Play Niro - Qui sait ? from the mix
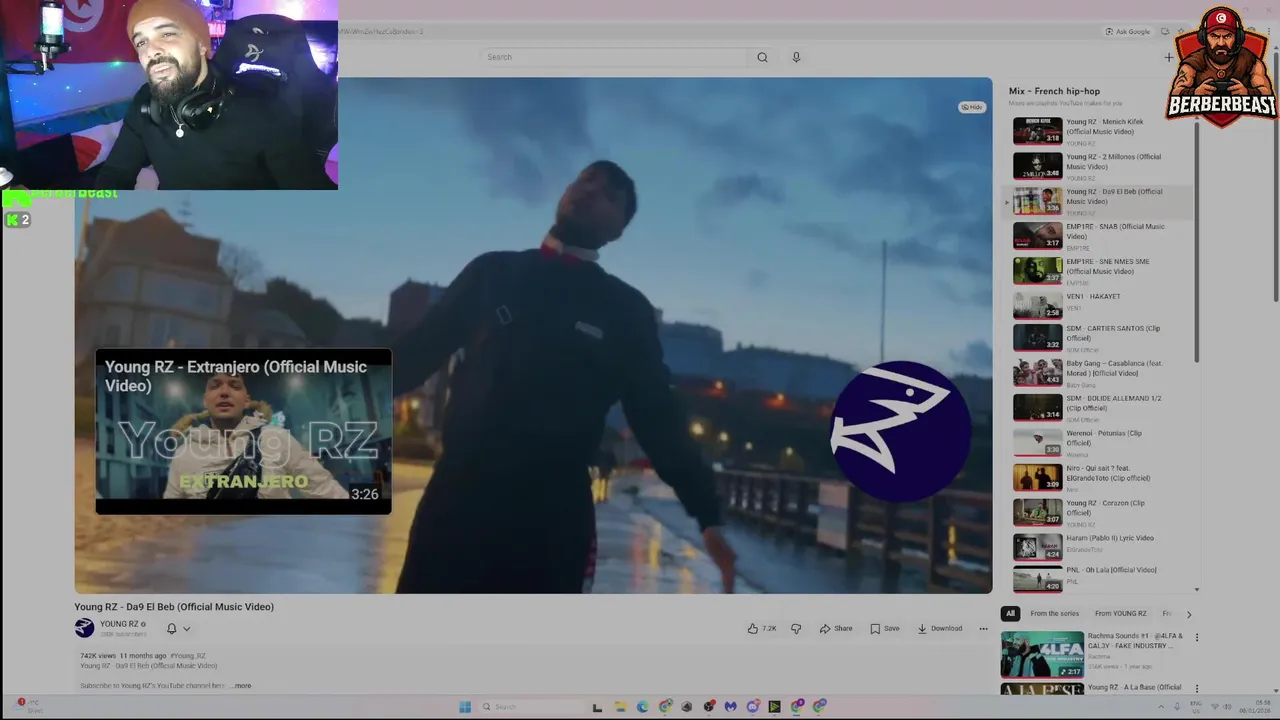 1100,477
